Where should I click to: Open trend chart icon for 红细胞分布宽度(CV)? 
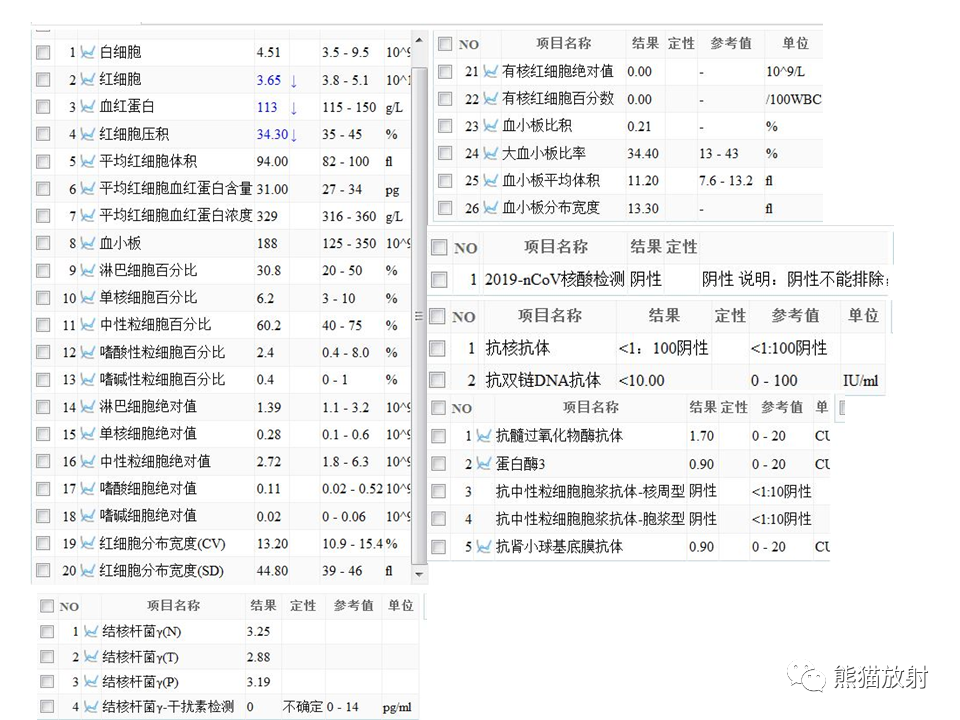(88, 543)
